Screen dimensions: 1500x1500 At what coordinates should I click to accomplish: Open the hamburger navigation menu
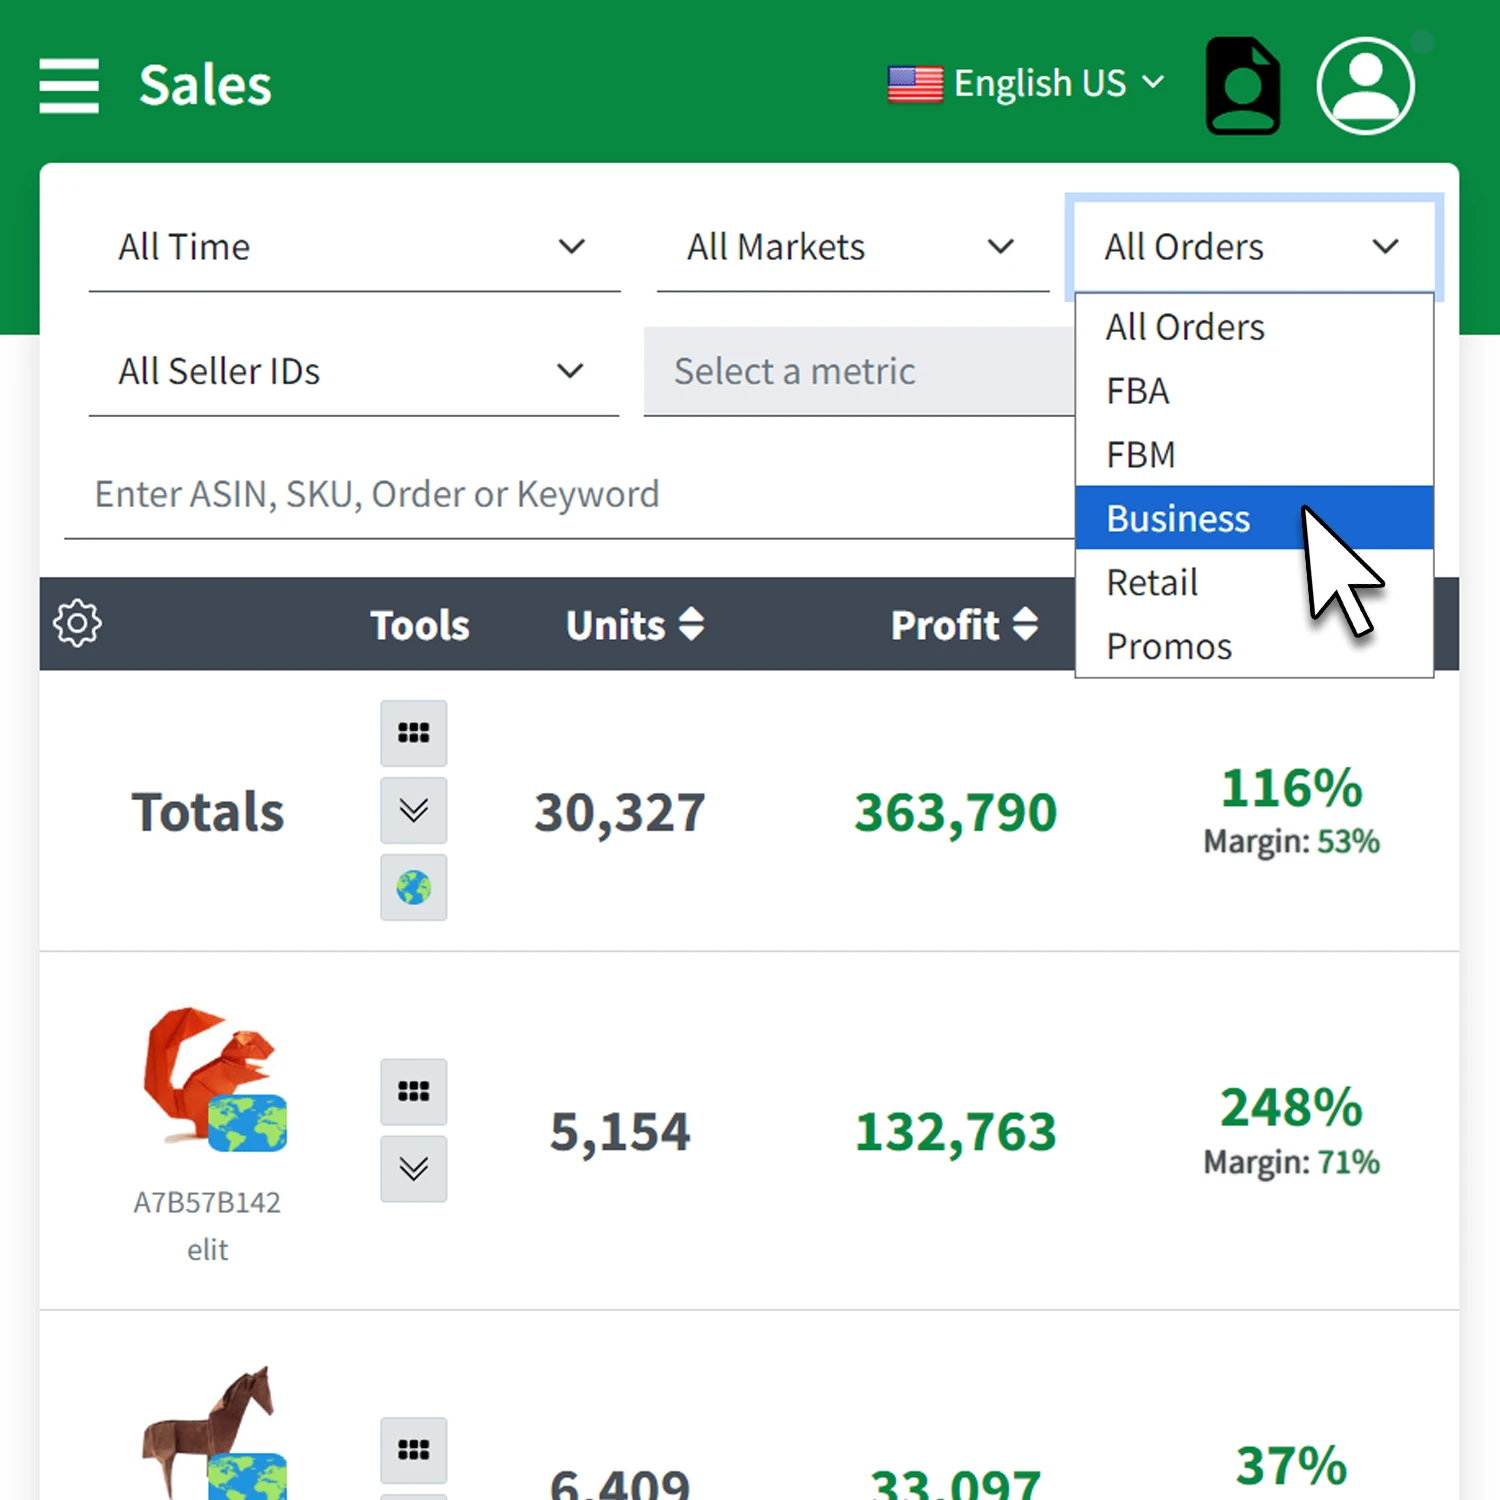(69, 85)
